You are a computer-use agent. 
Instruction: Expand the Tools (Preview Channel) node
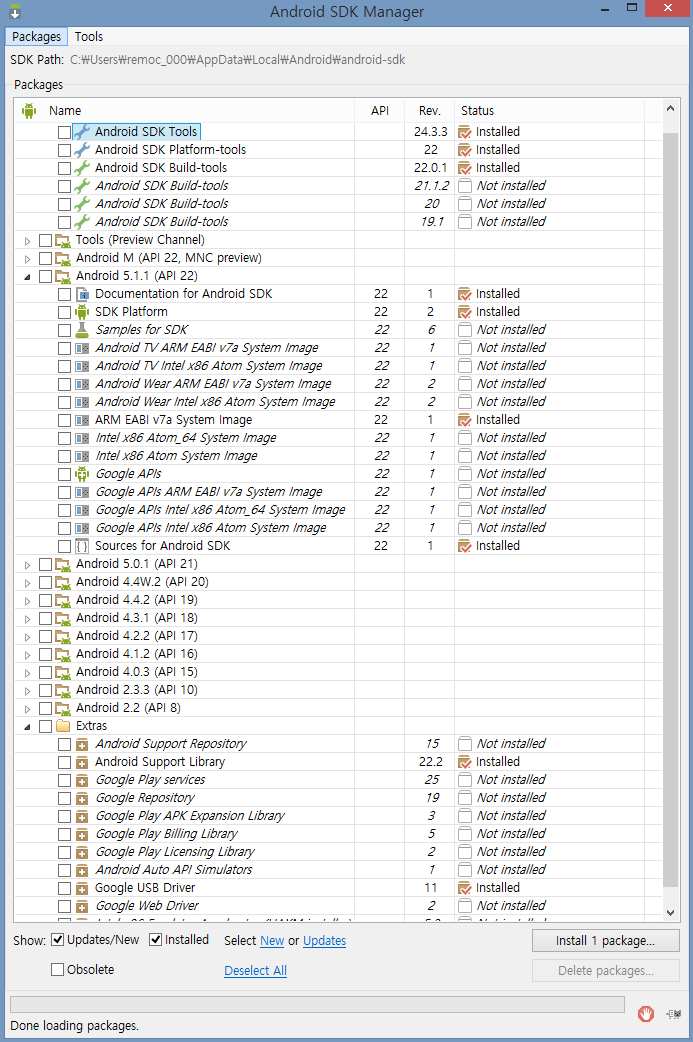click(x=27, y=241)
